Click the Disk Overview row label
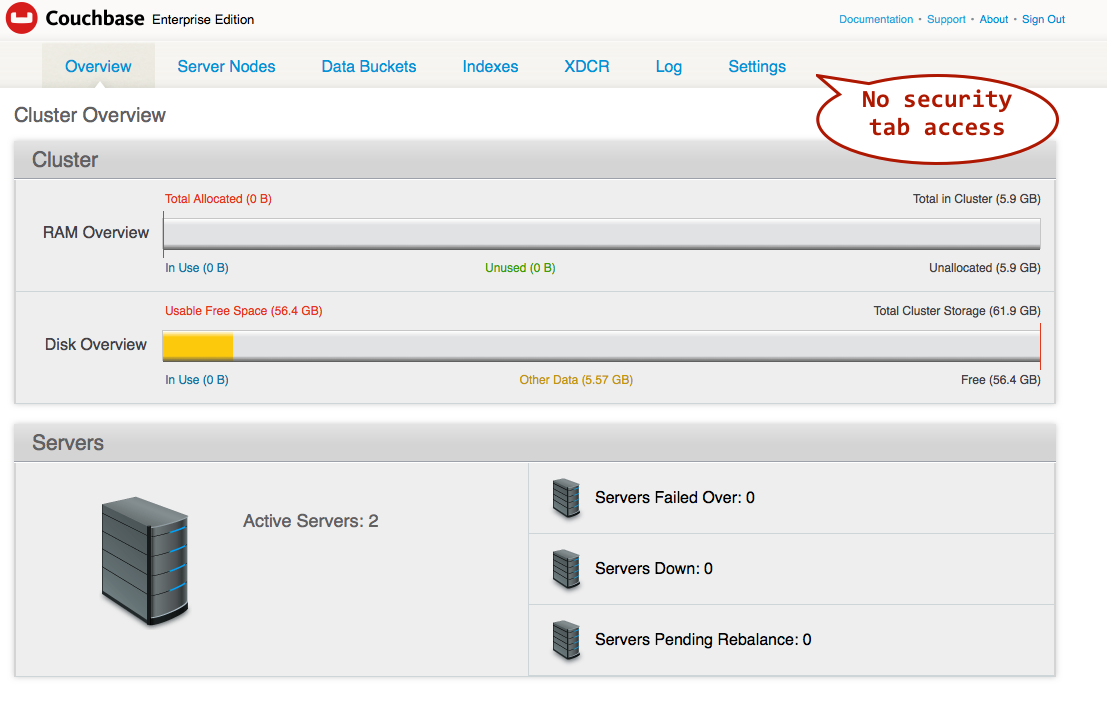Viewport: 1107px width, 709px height. click(x=96, y=345)
